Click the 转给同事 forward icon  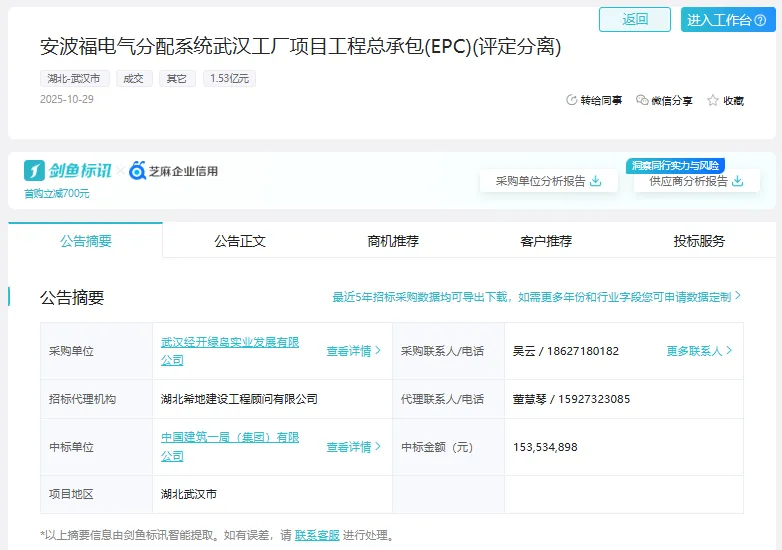tap(572, 101)
